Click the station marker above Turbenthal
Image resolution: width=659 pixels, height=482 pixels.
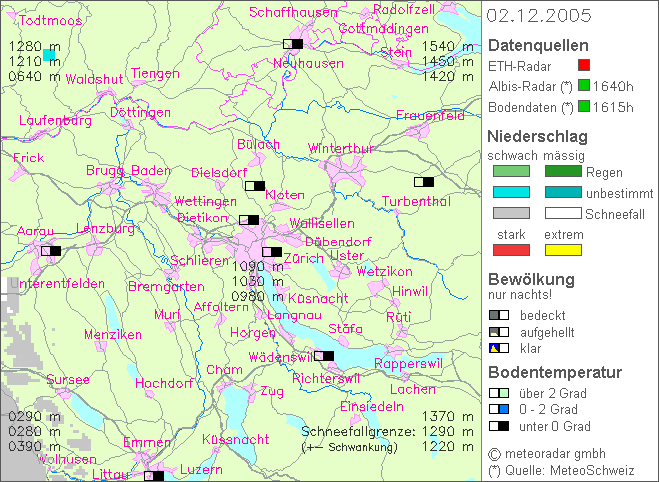tap(424, 182)
